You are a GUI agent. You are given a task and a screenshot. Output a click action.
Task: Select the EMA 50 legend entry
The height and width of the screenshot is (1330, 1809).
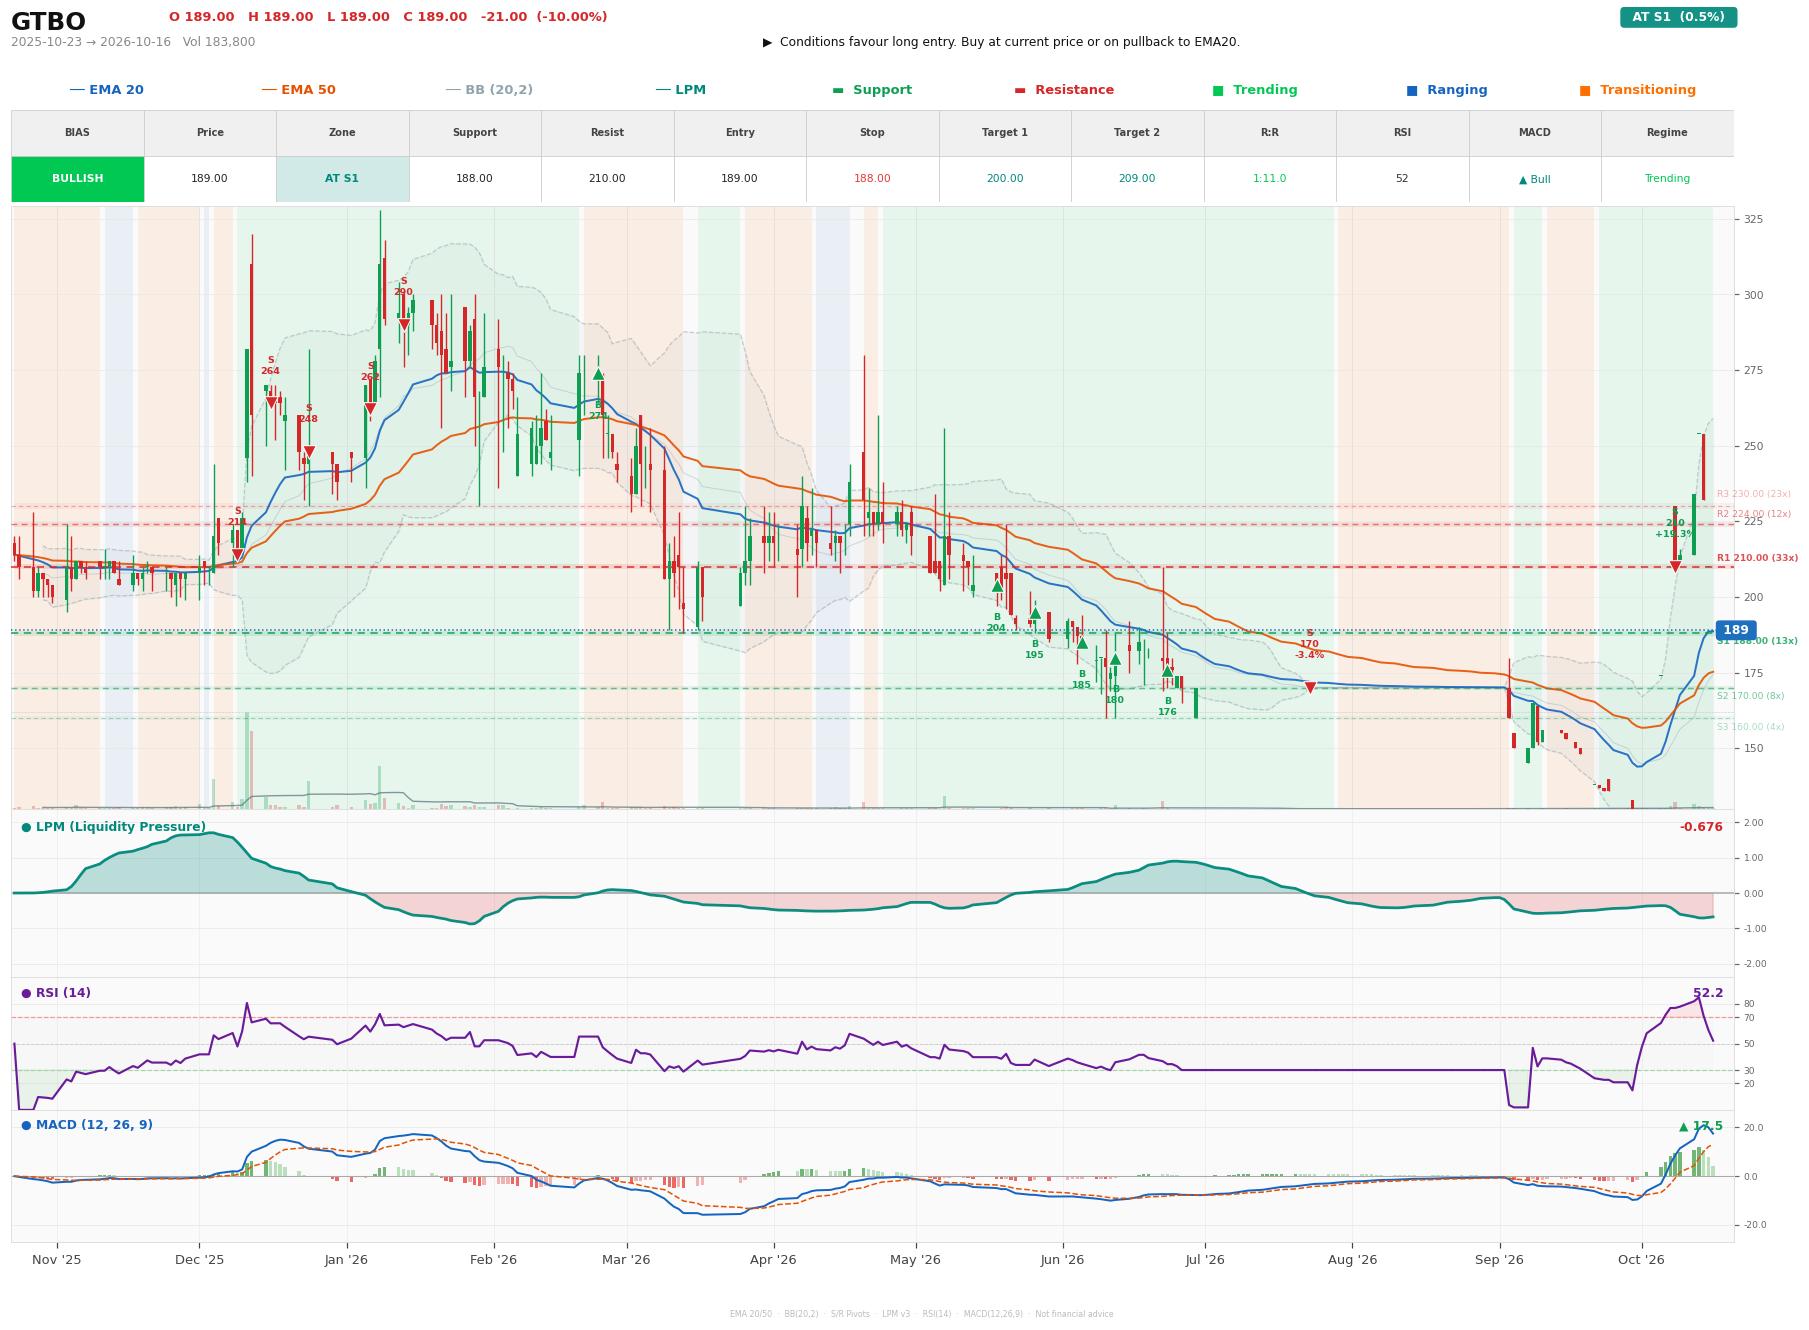coord(298,90)
